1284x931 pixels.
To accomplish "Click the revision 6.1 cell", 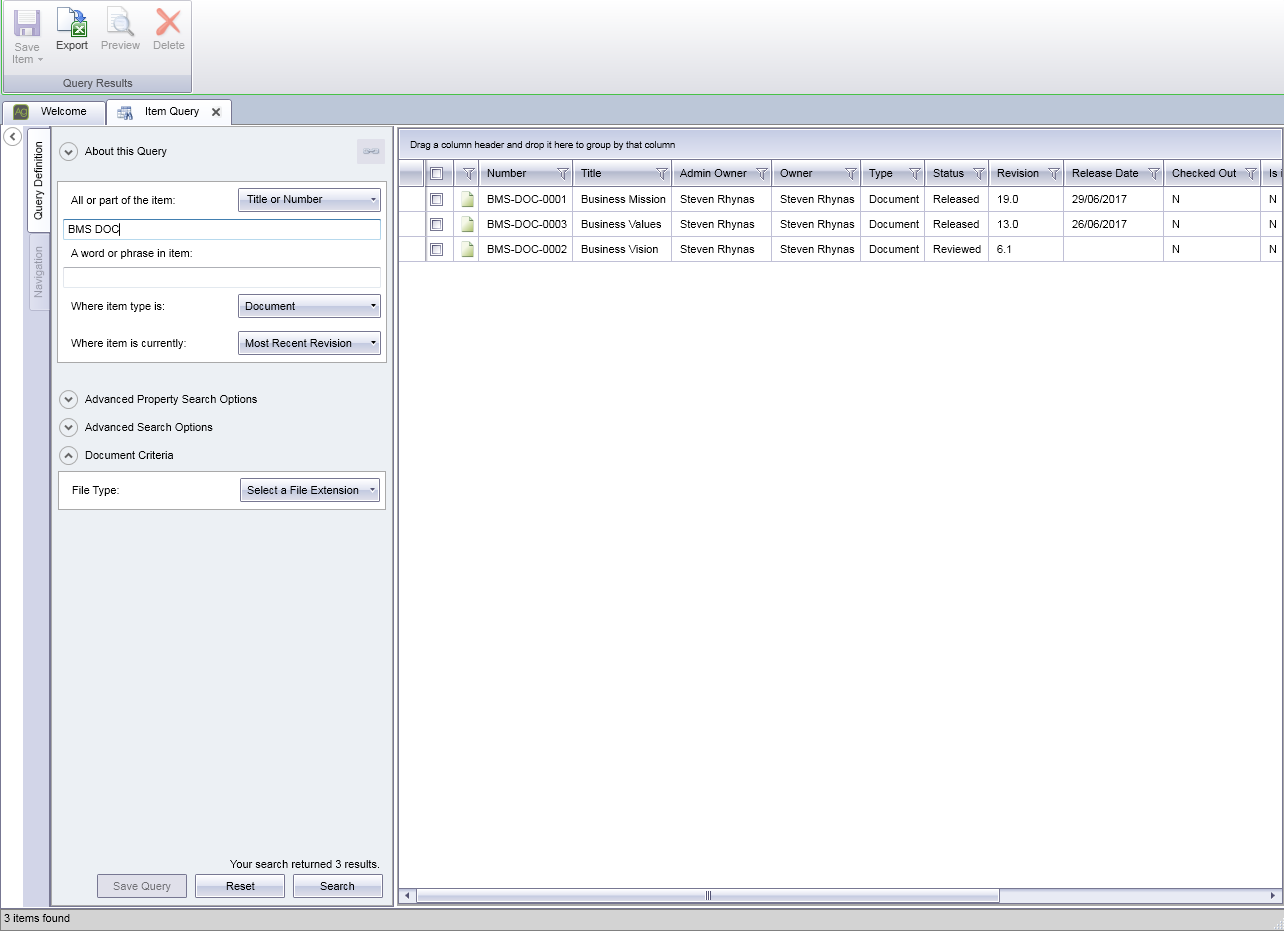I will [x=1026, y=249].
